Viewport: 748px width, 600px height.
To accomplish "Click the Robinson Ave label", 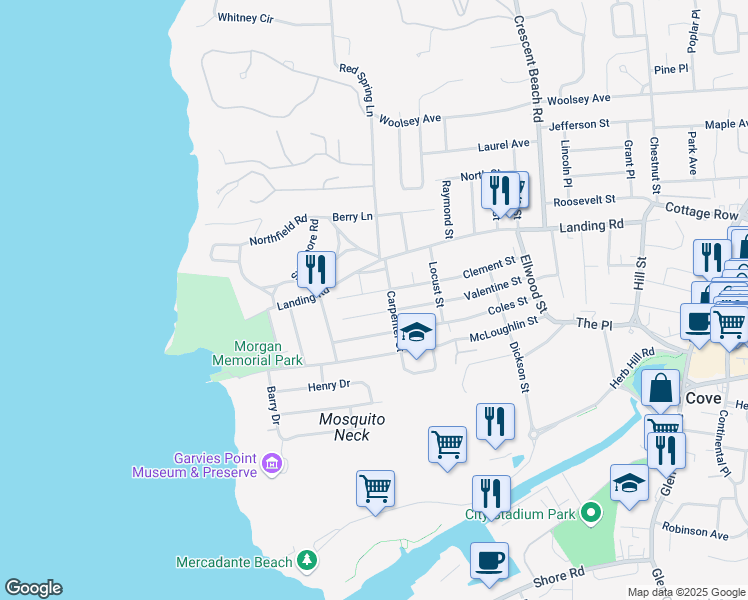I will [695, 531].
